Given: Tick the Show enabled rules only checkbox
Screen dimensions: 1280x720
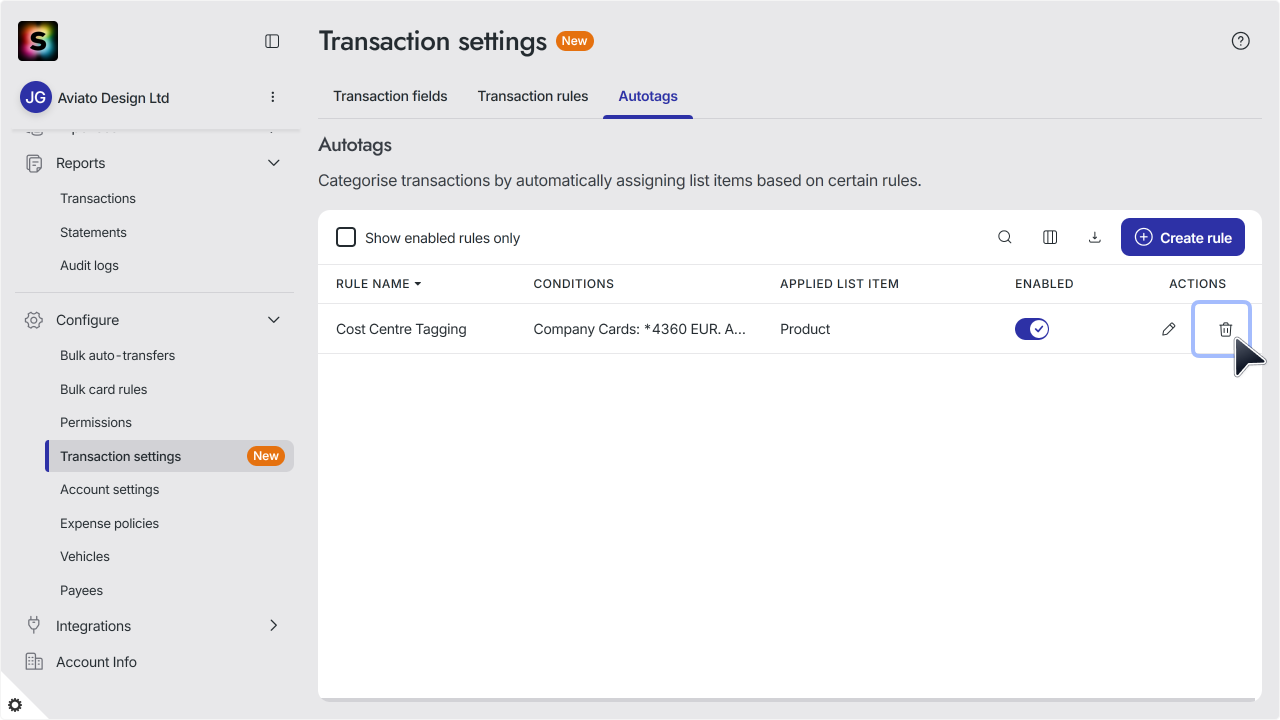Looking at the screenshot, I should (x=346, y=237).
